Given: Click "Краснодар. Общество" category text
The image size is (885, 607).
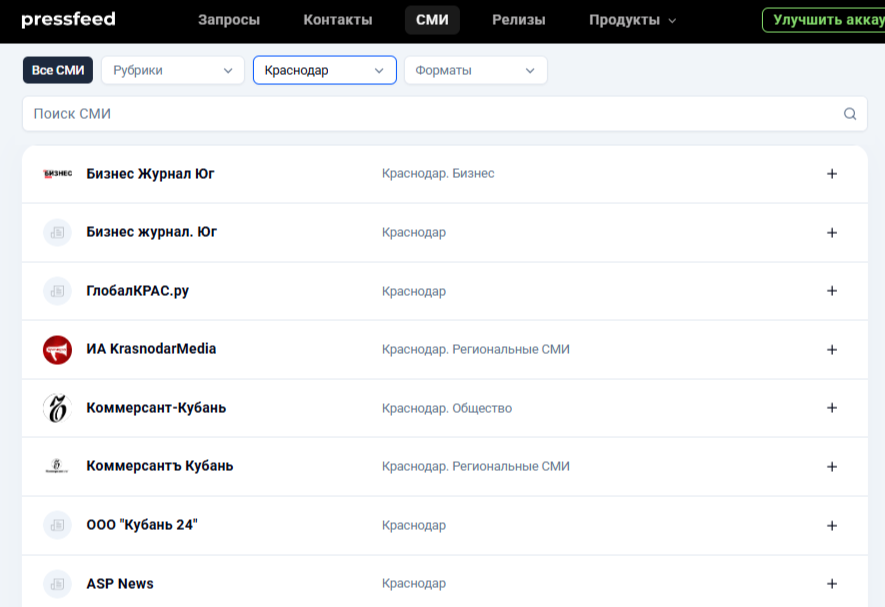Looking at the screenshot, I should point(447,408).
